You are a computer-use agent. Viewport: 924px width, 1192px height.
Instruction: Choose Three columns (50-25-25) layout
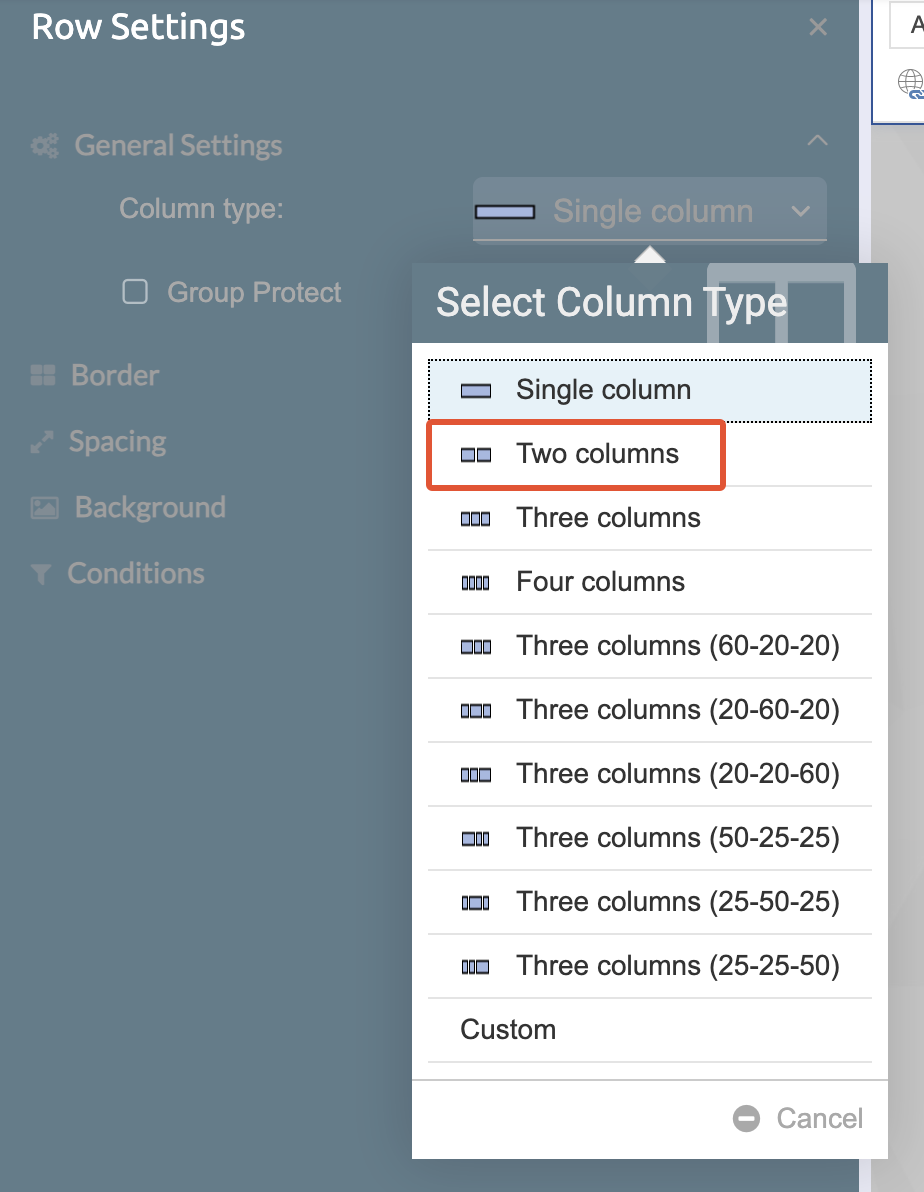tap(677, 838)
